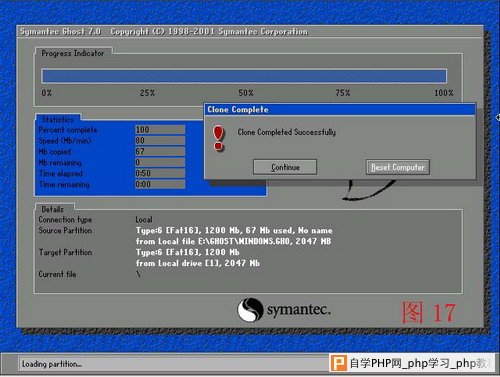Click the 'Mb copied' label

point(55,152)
